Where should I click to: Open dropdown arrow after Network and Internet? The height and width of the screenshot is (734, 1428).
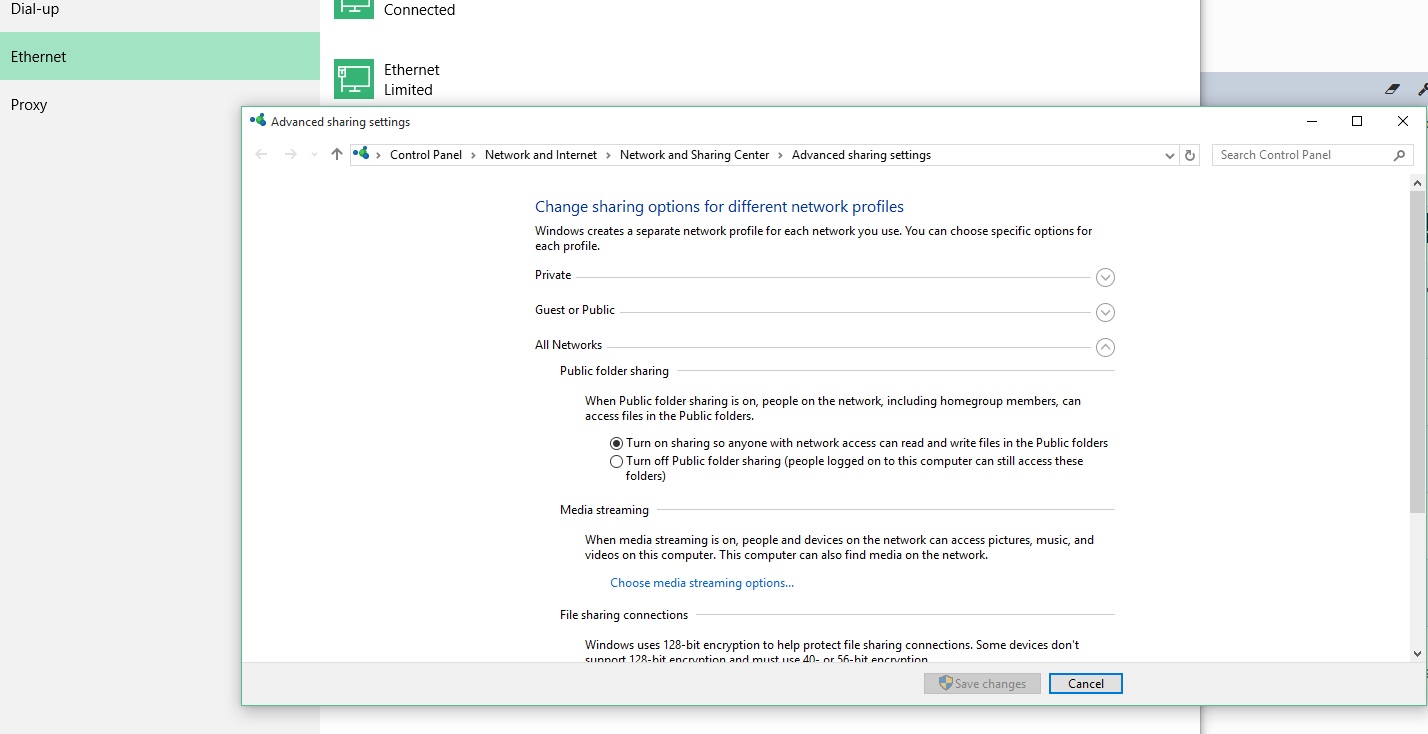tap(609, 155)
